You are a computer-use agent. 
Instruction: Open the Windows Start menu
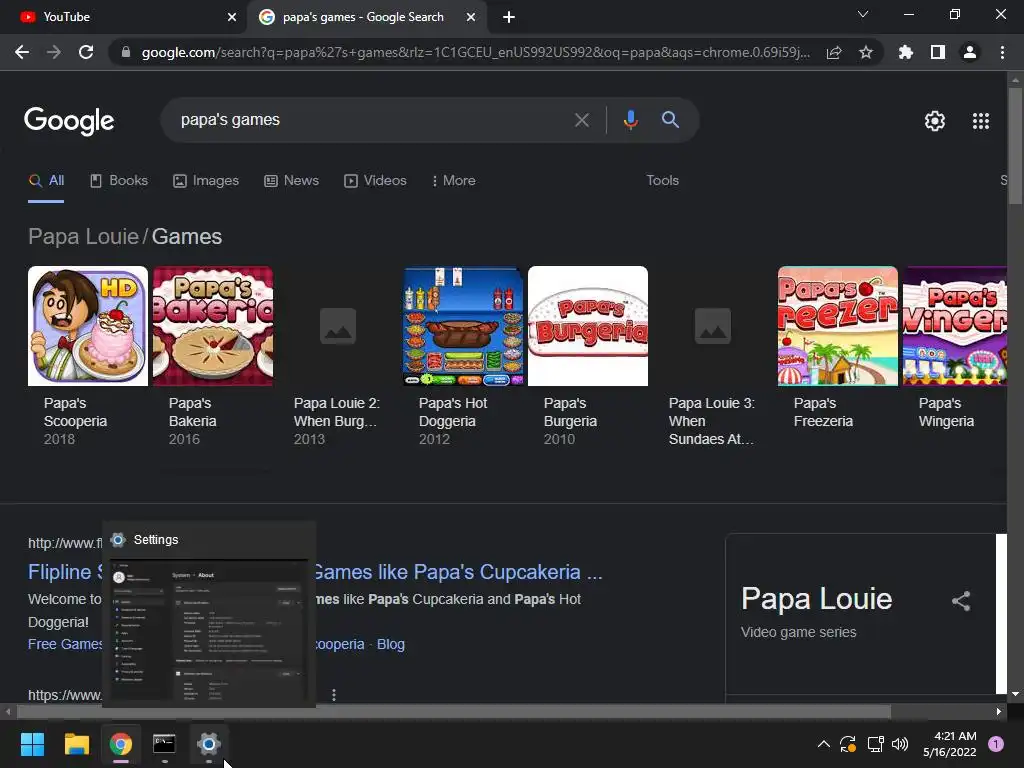[32, 744]
